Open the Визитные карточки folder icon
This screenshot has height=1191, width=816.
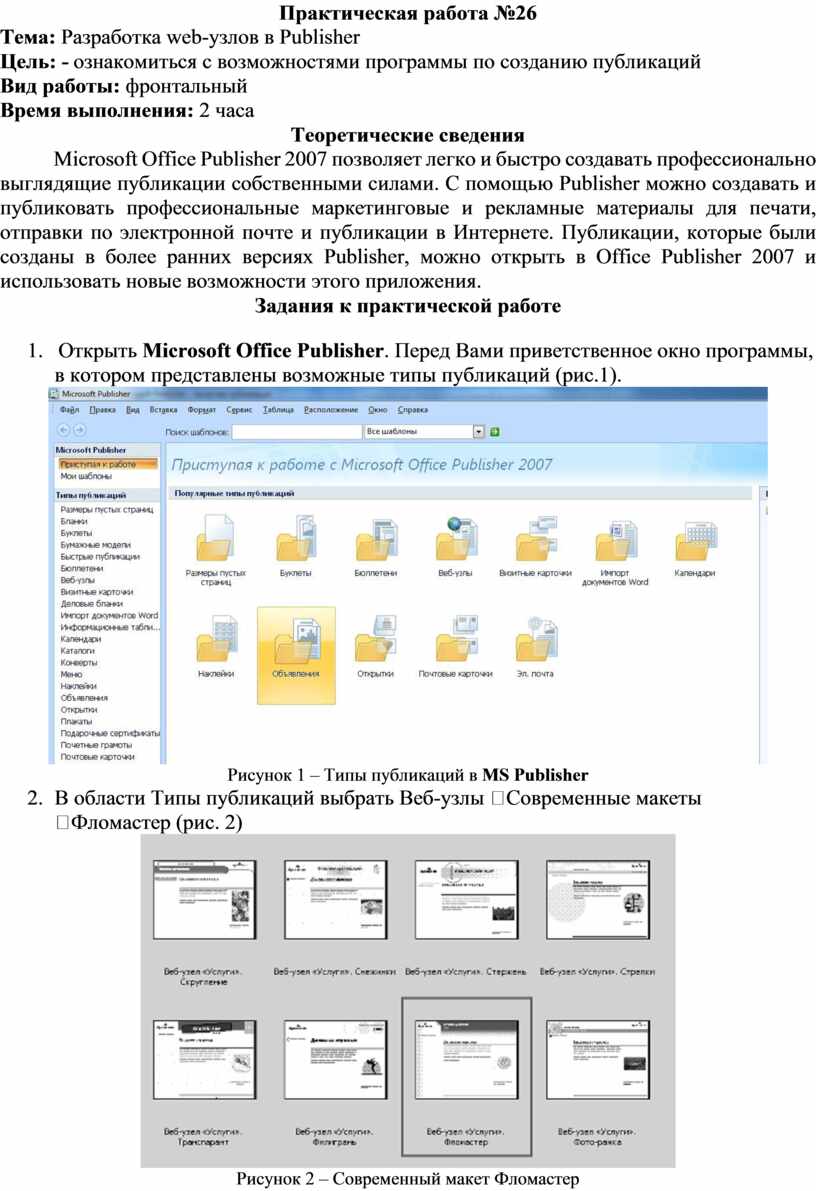[535, 539]
